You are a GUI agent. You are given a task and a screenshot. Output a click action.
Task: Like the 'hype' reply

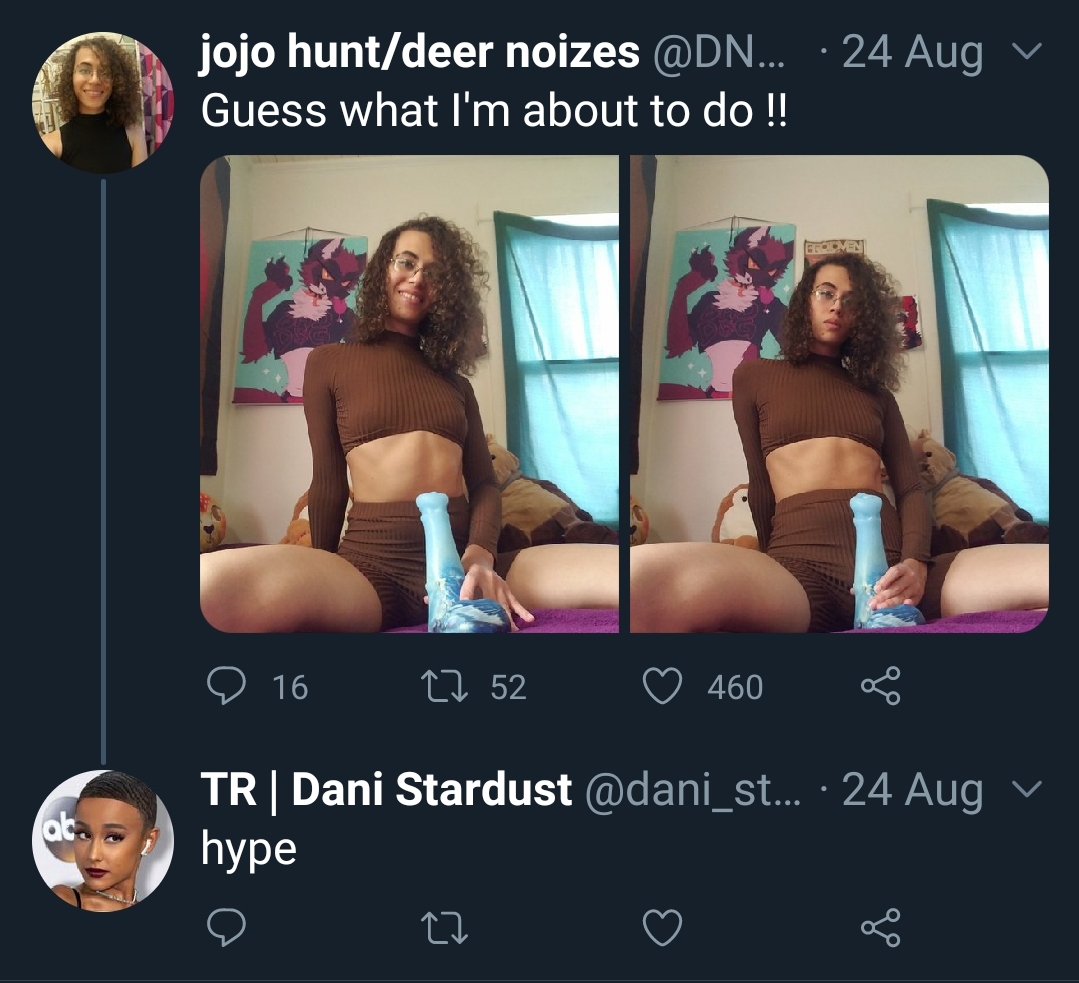tap(662, 927)
